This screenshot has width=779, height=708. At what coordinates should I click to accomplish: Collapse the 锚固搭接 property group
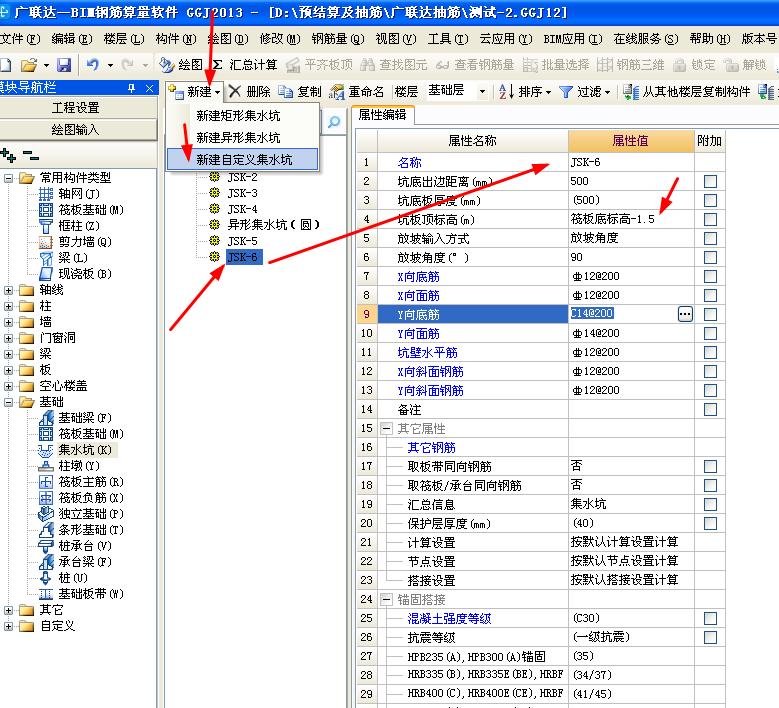point(387,600)
